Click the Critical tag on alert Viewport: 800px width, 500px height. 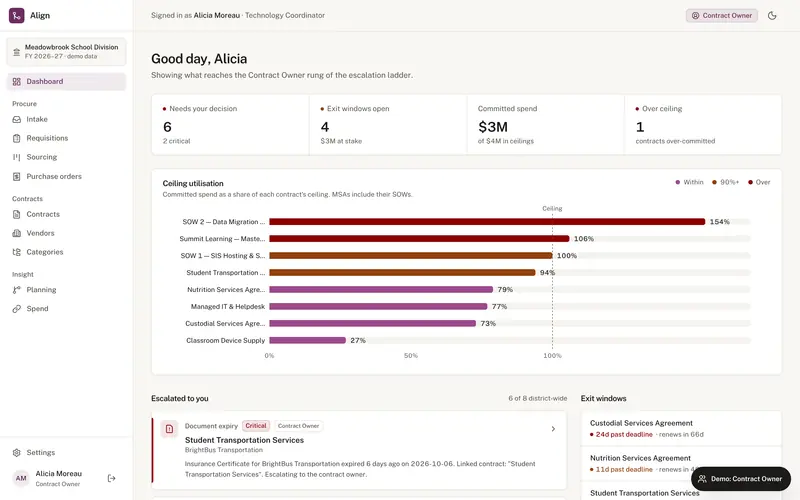click(256, 426)
